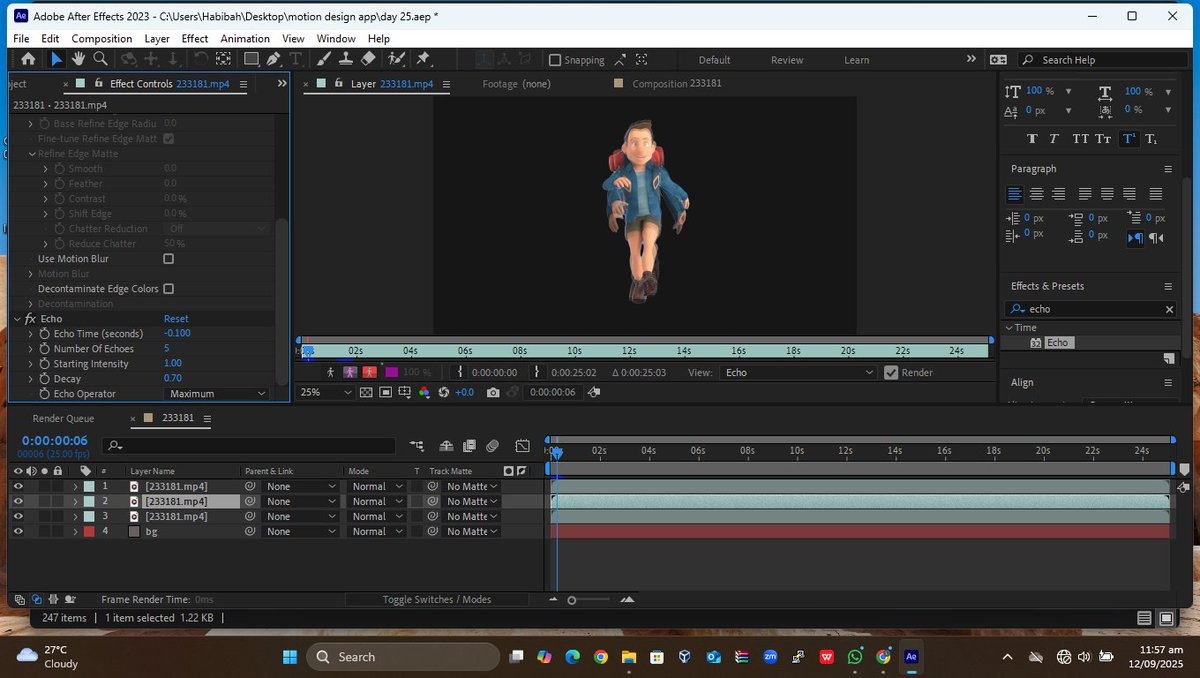Screen dimensions: 1200x678
Task: Click Toggle Switches / Modes button
Action: click(x=437, y=599)
